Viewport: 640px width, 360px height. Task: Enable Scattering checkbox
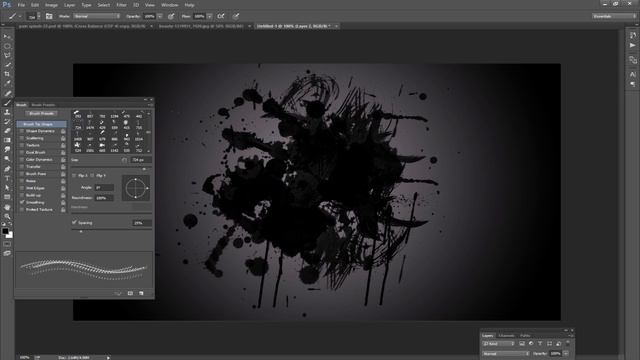pos(22,138)
